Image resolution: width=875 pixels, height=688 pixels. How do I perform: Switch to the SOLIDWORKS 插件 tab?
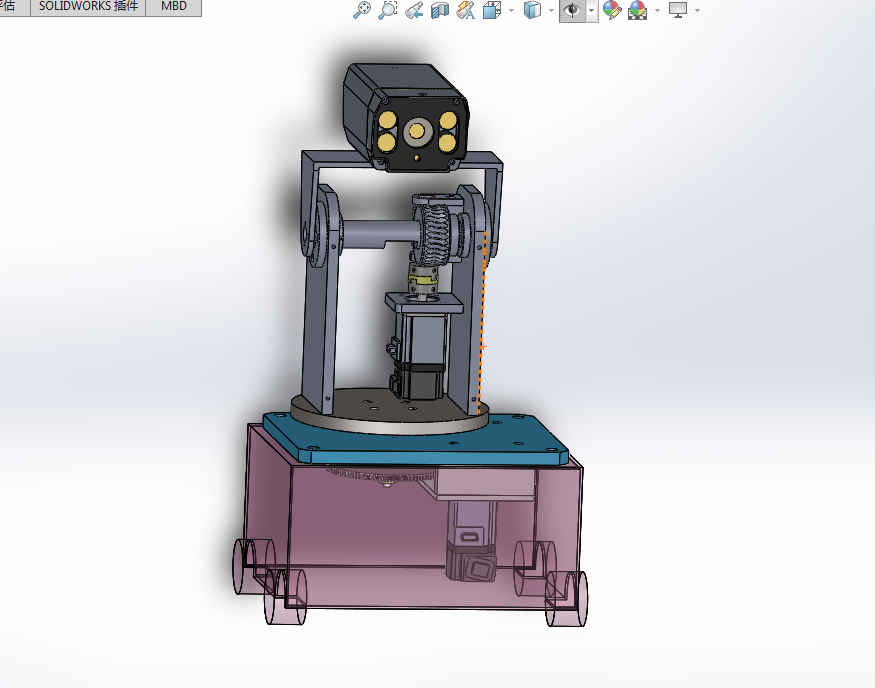88,7
